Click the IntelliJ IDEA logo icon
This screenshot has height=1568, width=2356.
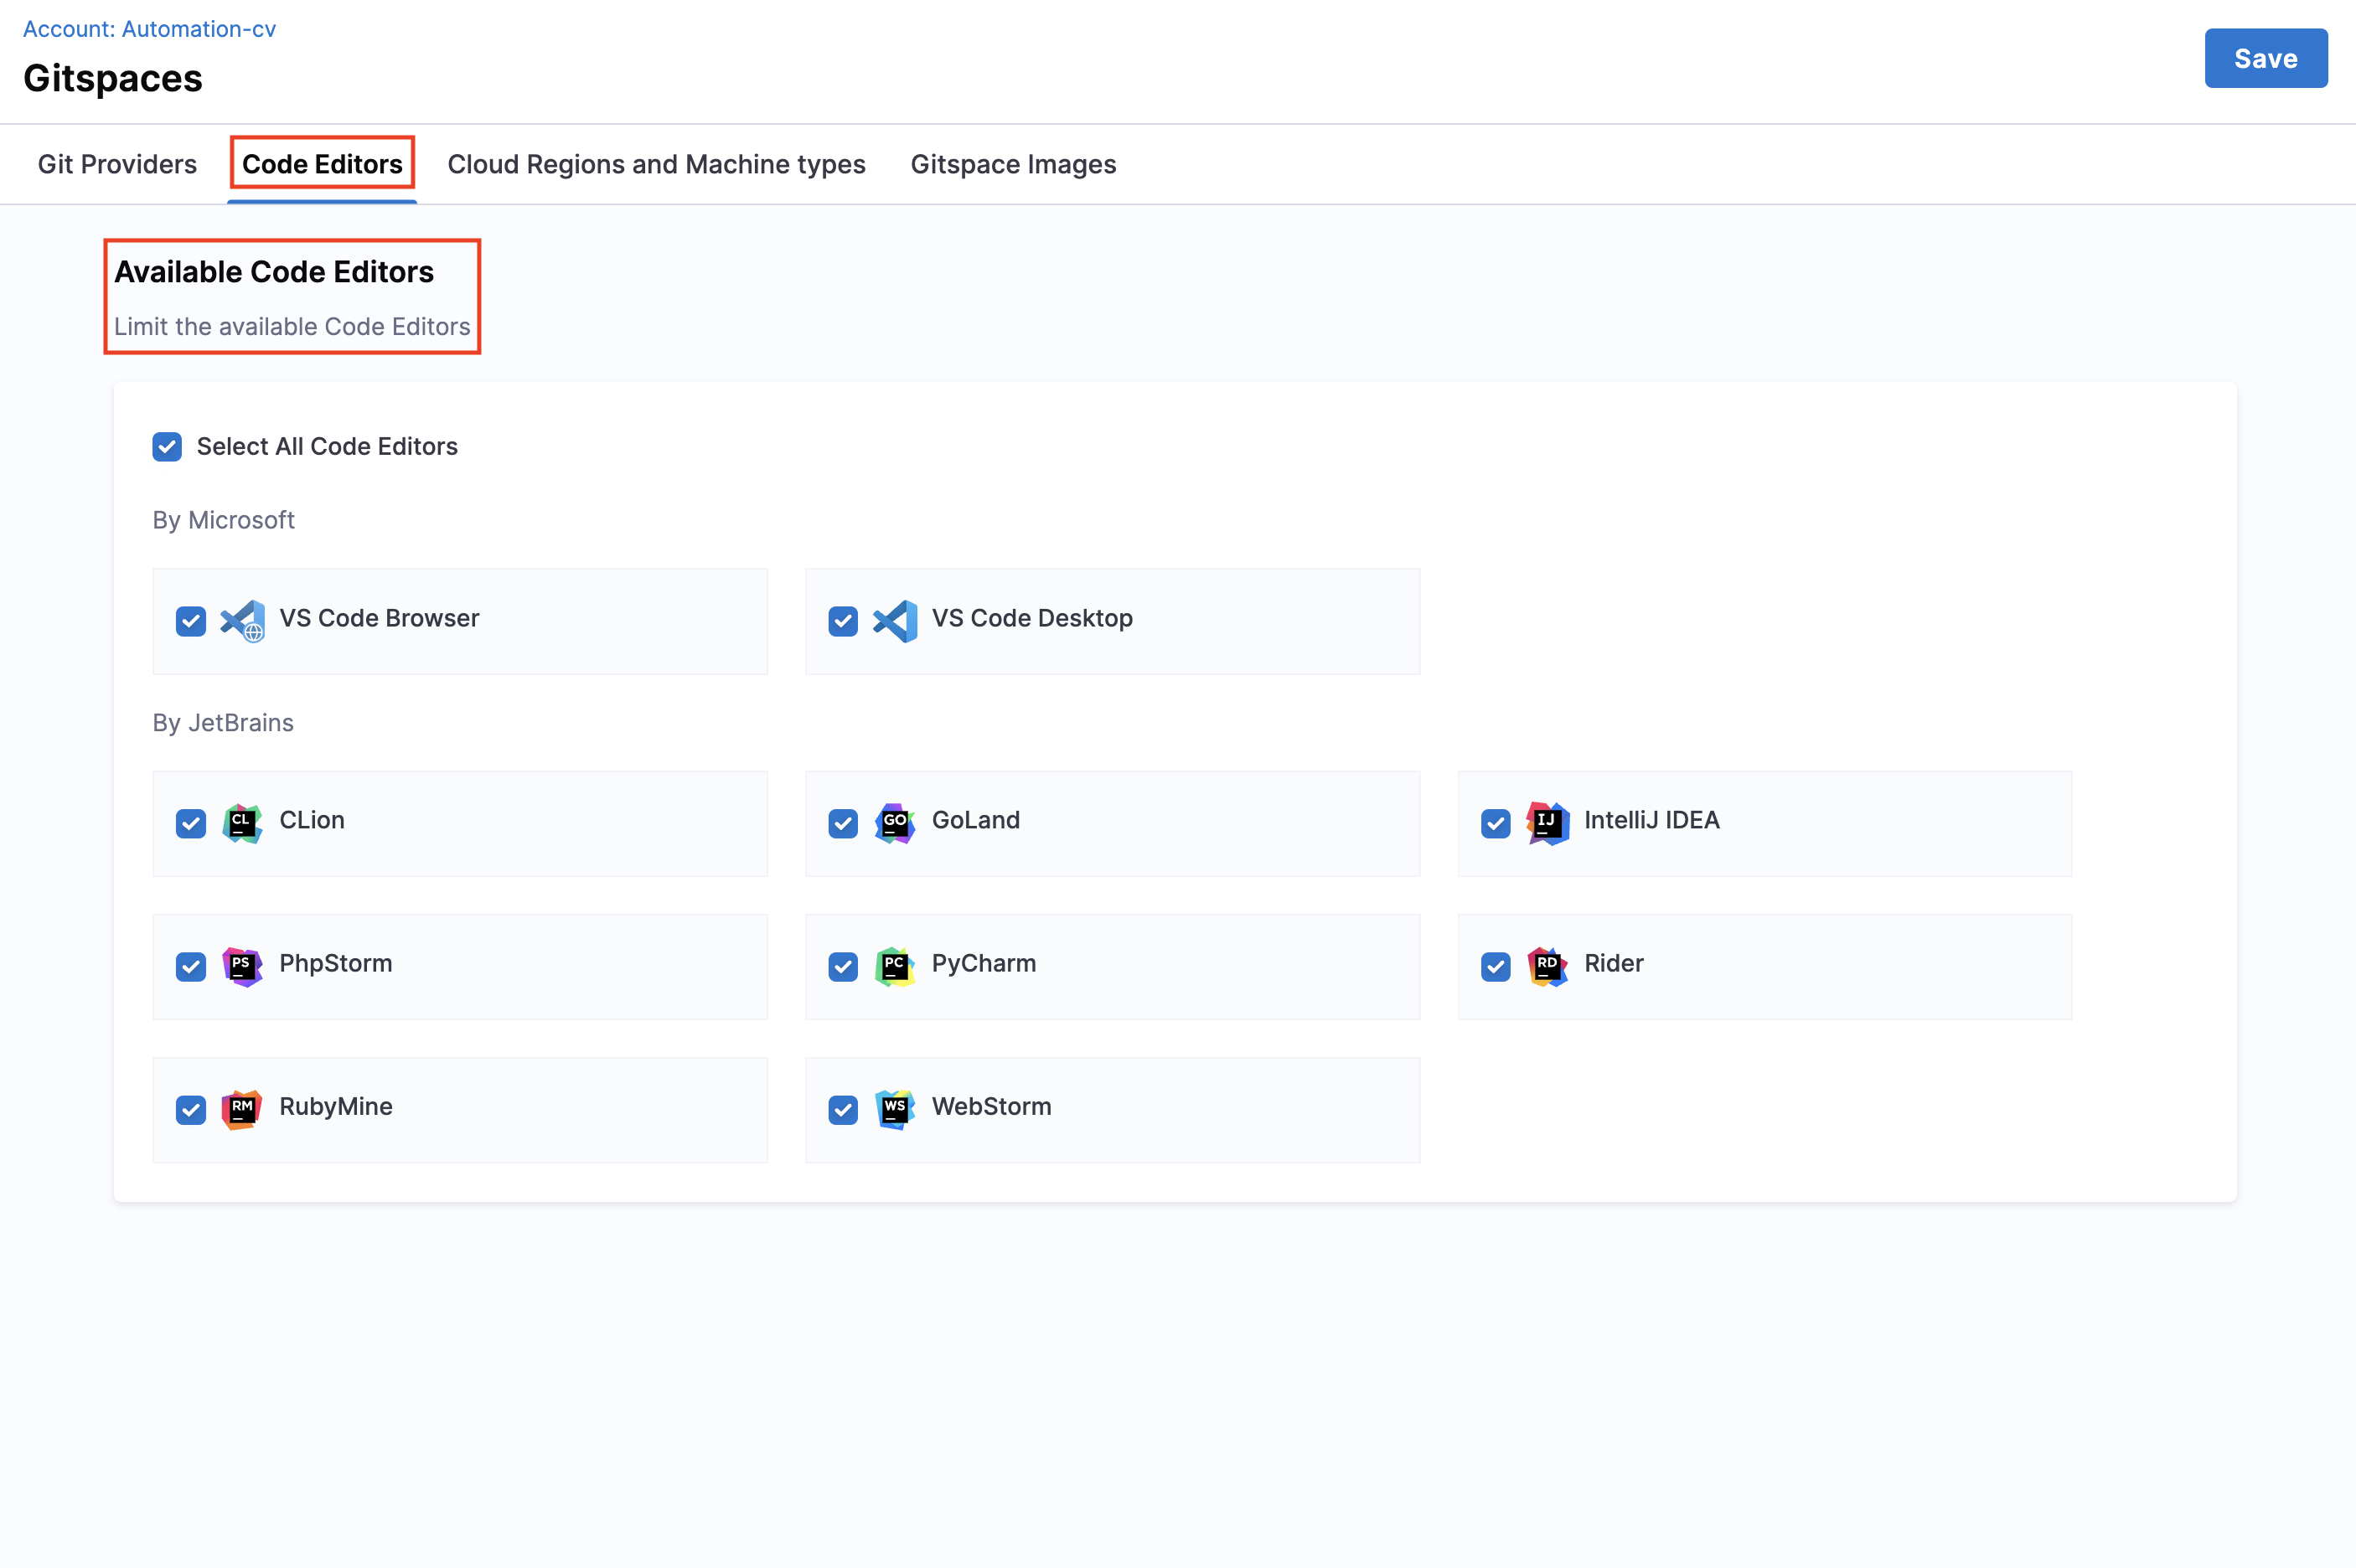(x=1547, y=823)
